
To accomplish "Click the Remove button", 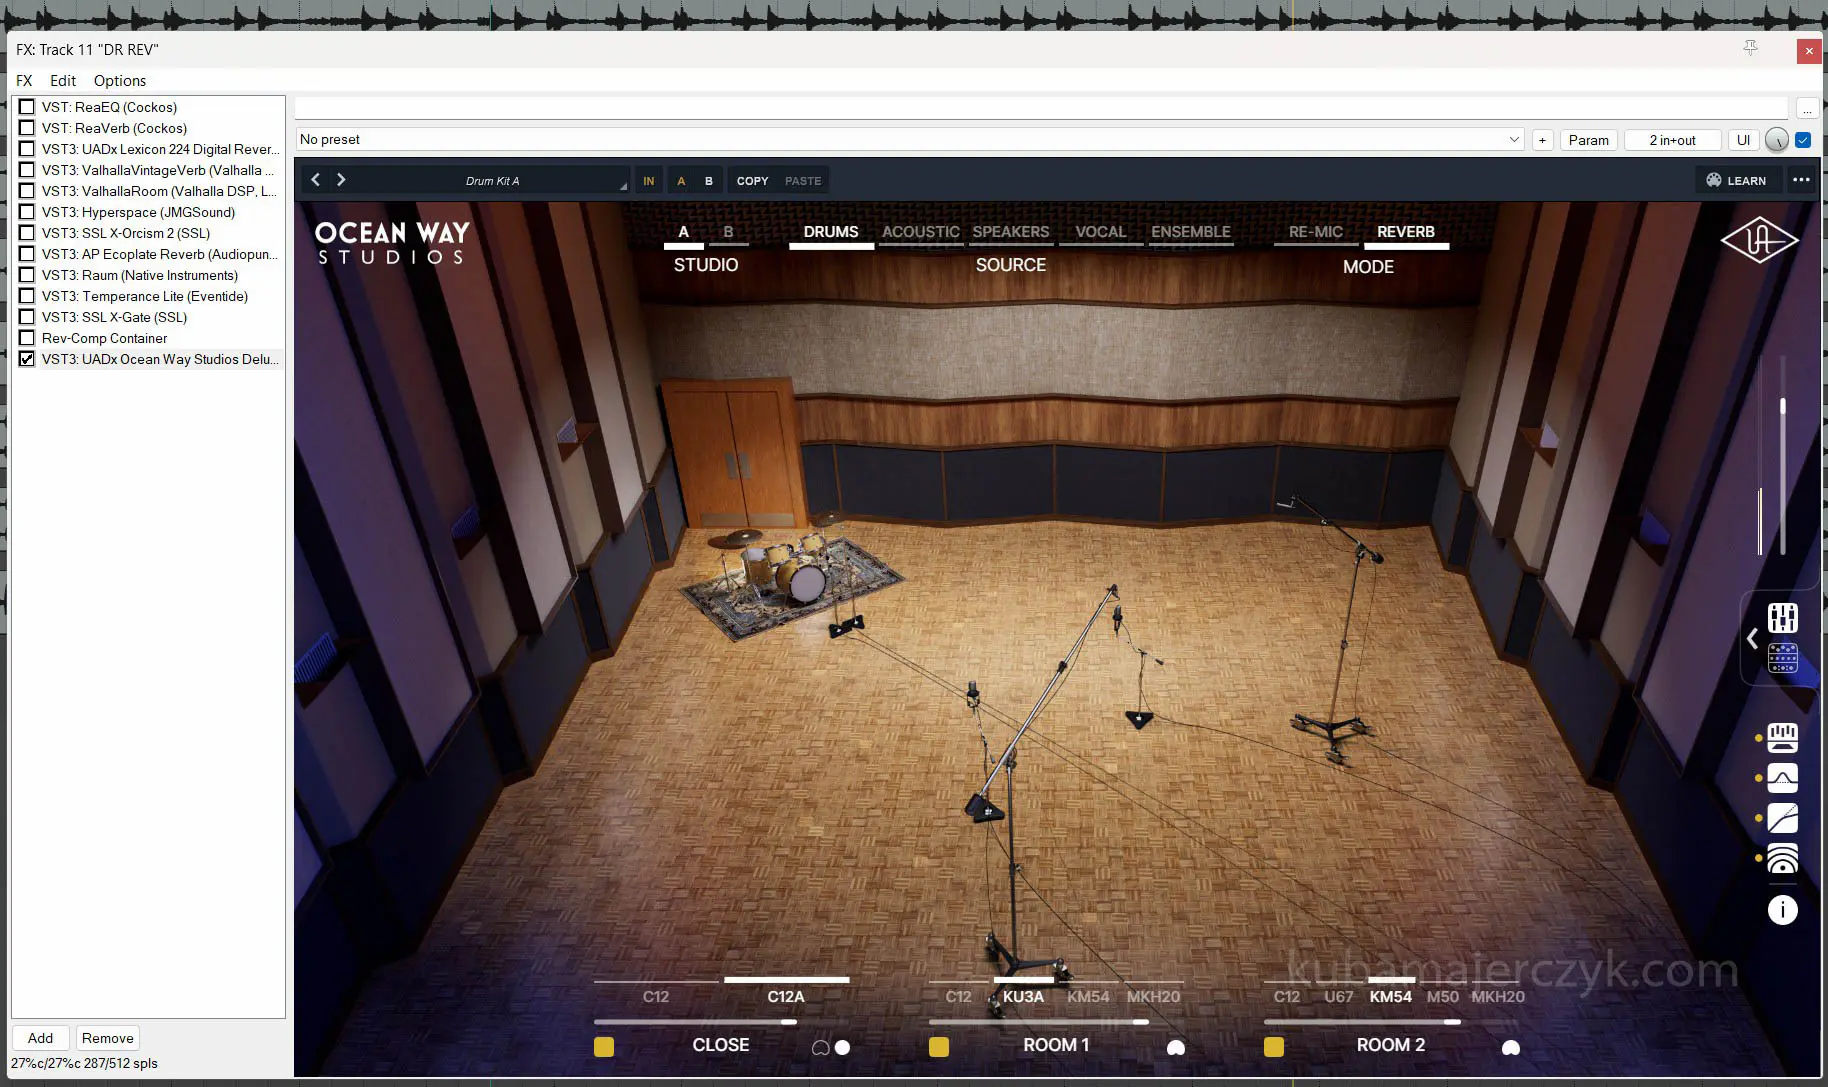I will click(x=107, y=1038).
